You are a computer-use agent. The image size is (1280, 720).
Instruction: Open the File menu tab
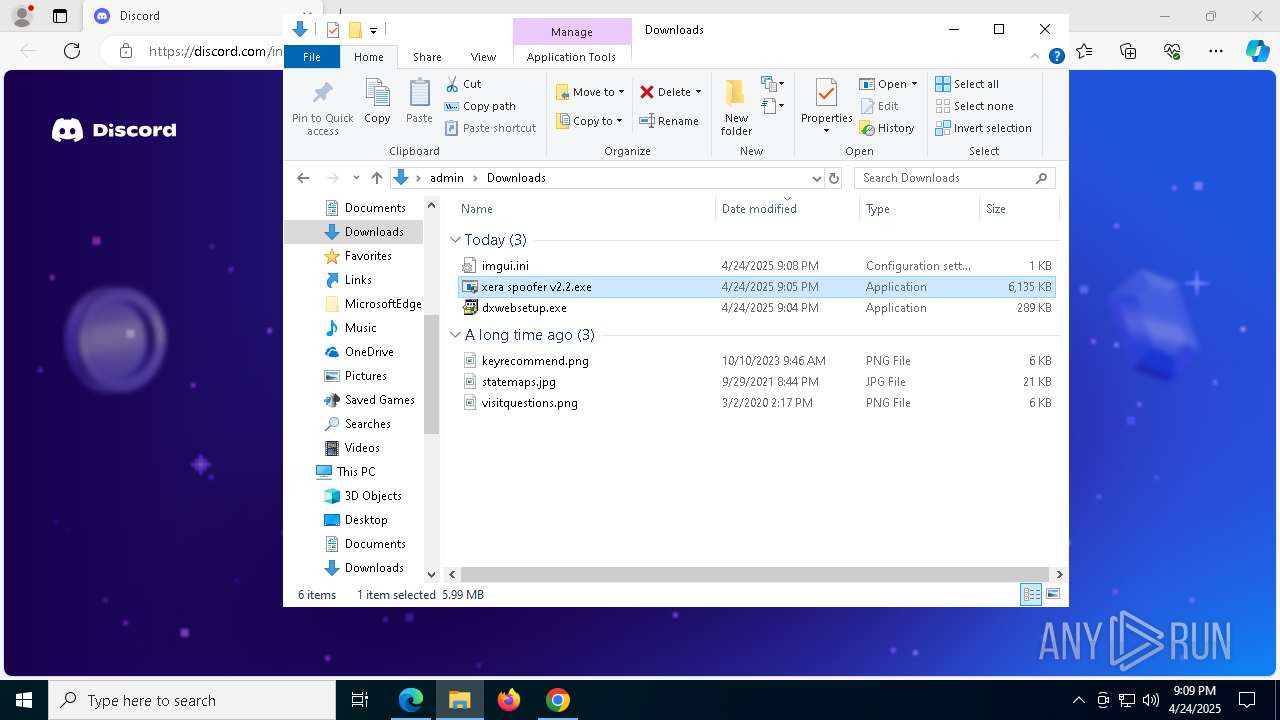point(312,57)
